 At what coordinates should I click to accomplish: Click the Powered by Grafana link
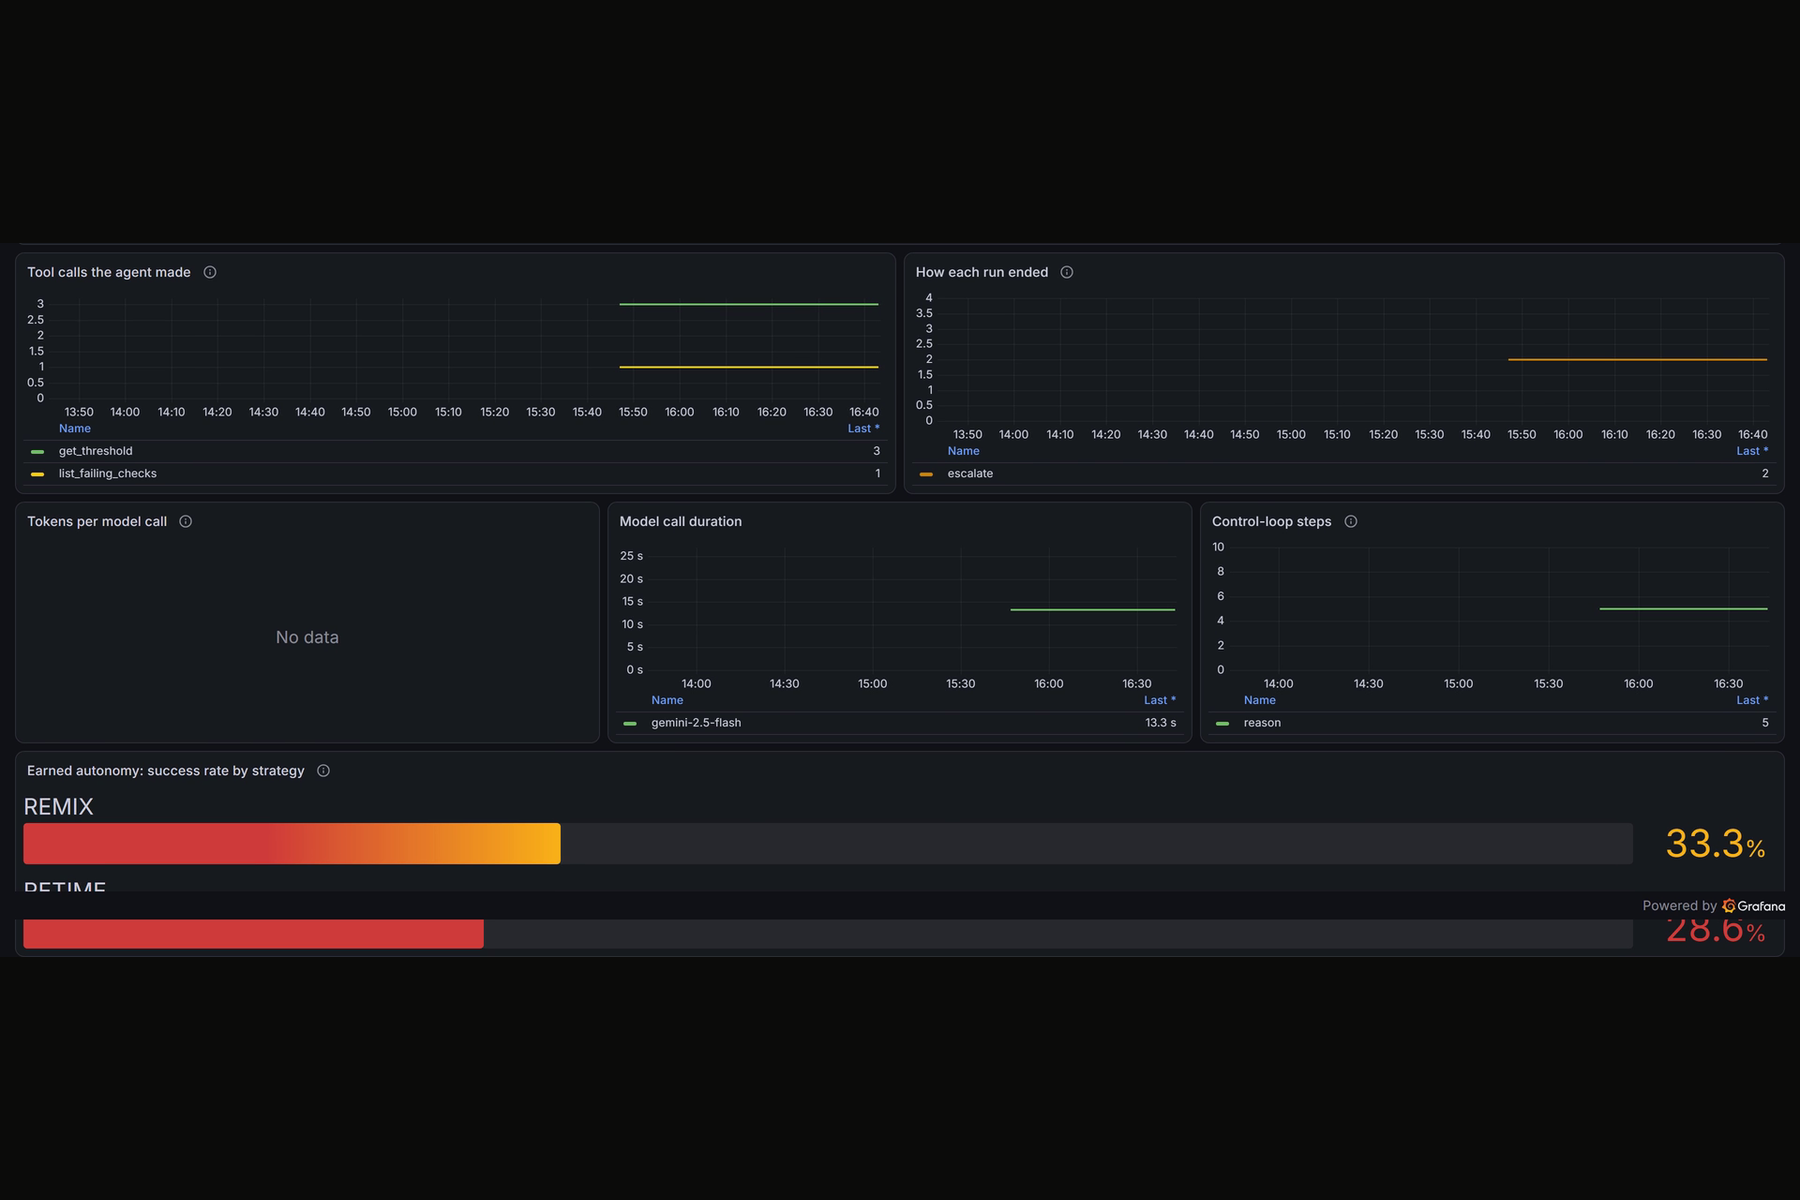1713,906
